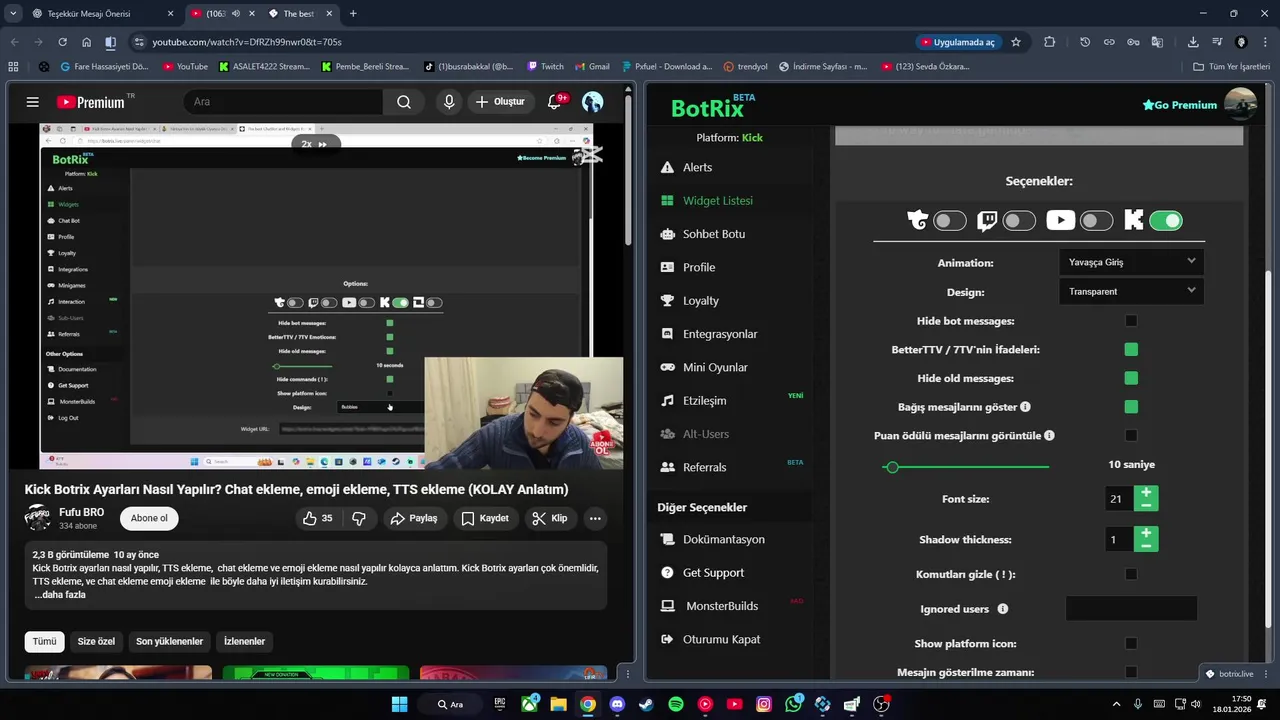
Task: Check Show platform icon checkbox
Action: click(x=1131, y=643)
